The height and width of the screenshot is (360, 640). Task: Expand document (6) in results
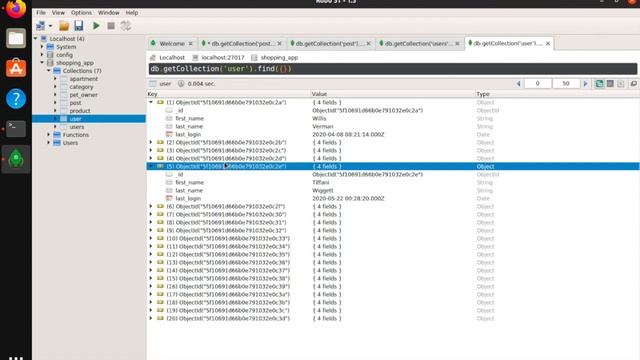[151, 206]
